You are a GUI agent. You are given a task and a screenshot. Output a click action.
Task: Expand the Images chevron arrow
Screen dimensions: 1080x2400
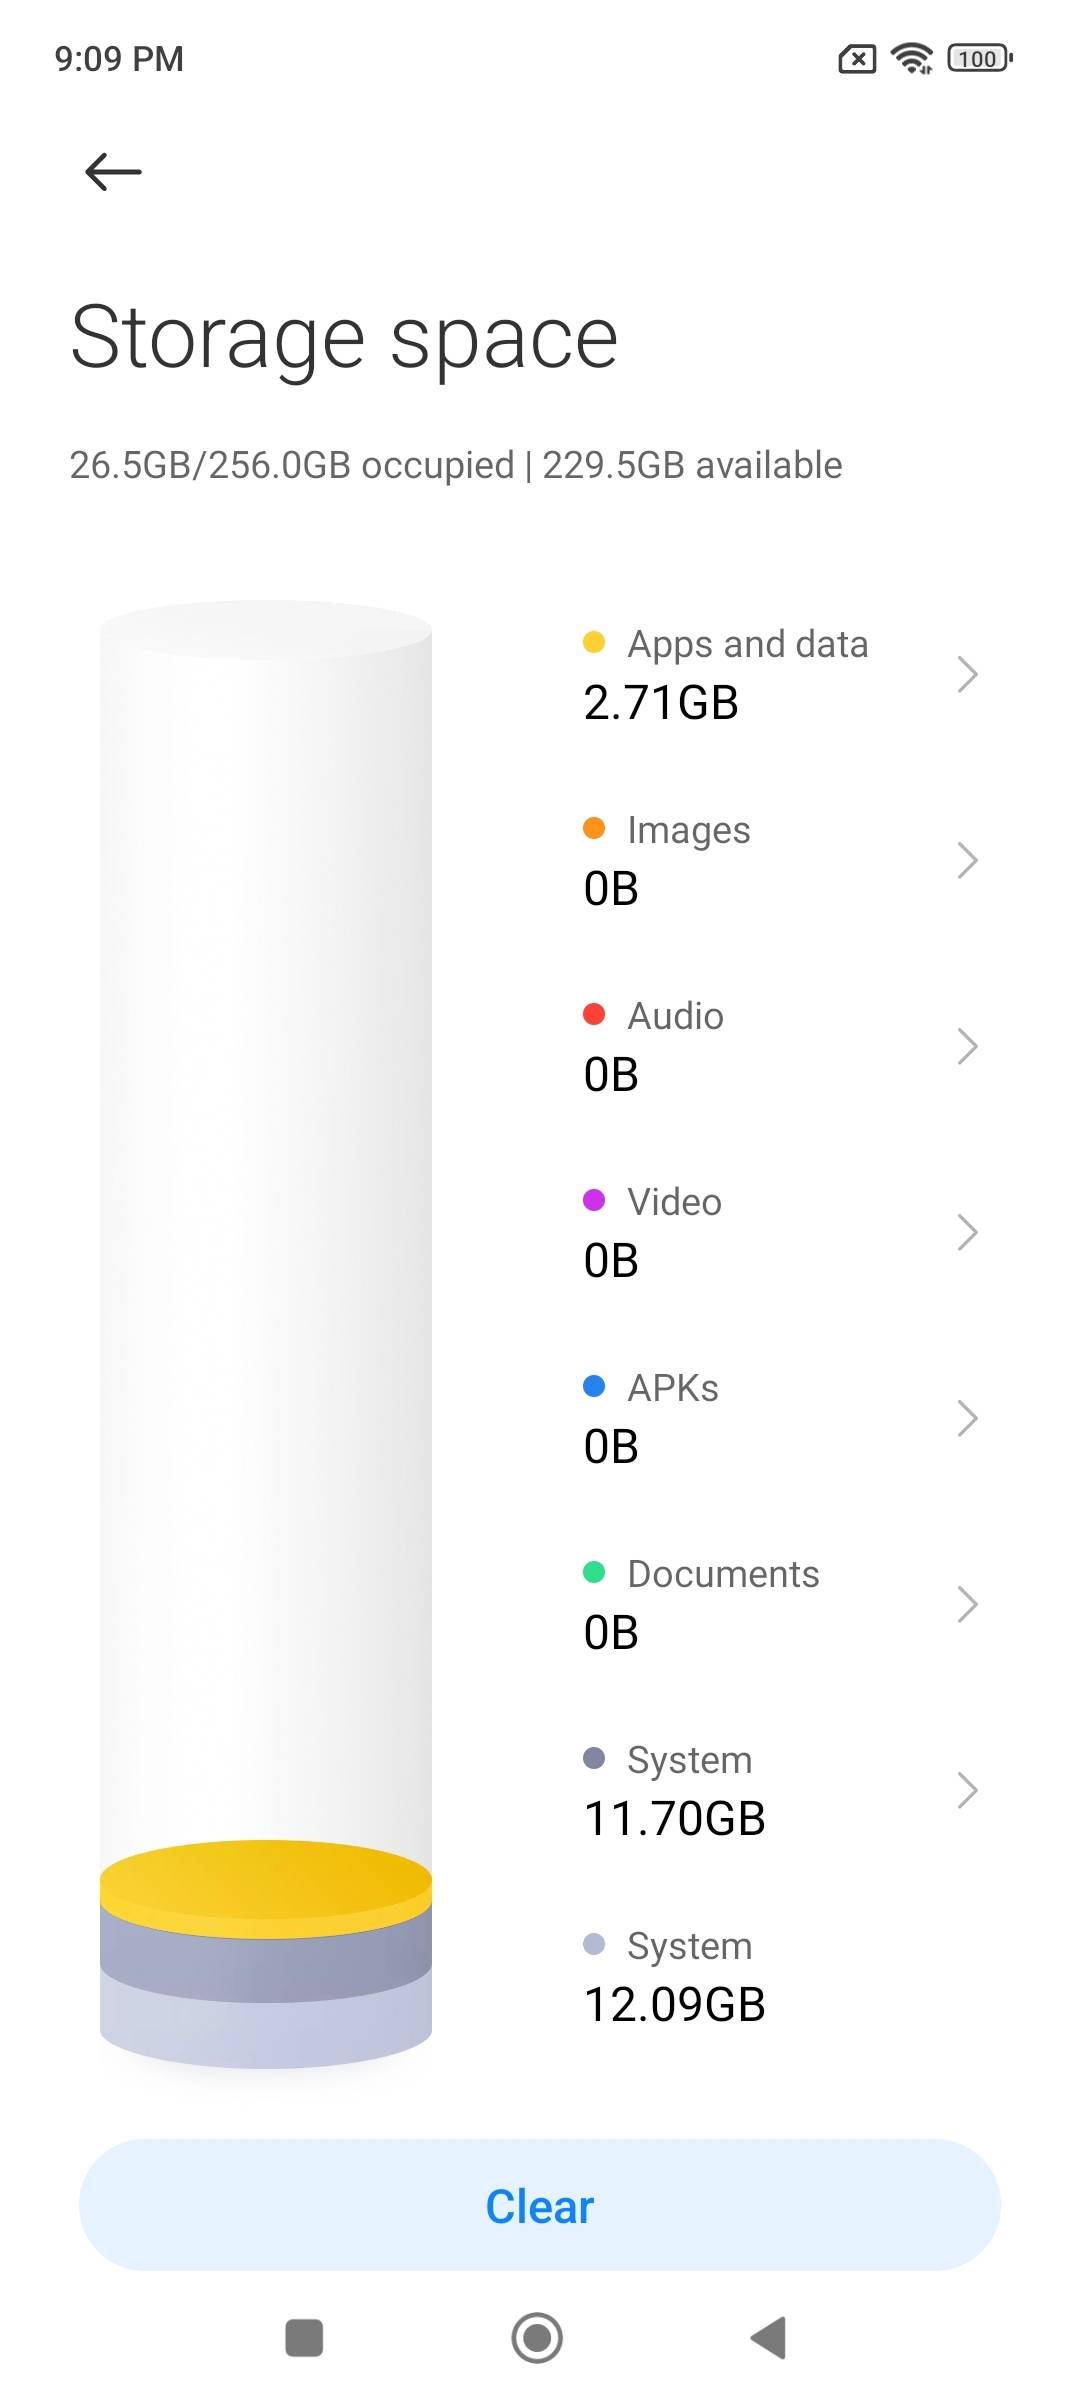pos(966,860)
